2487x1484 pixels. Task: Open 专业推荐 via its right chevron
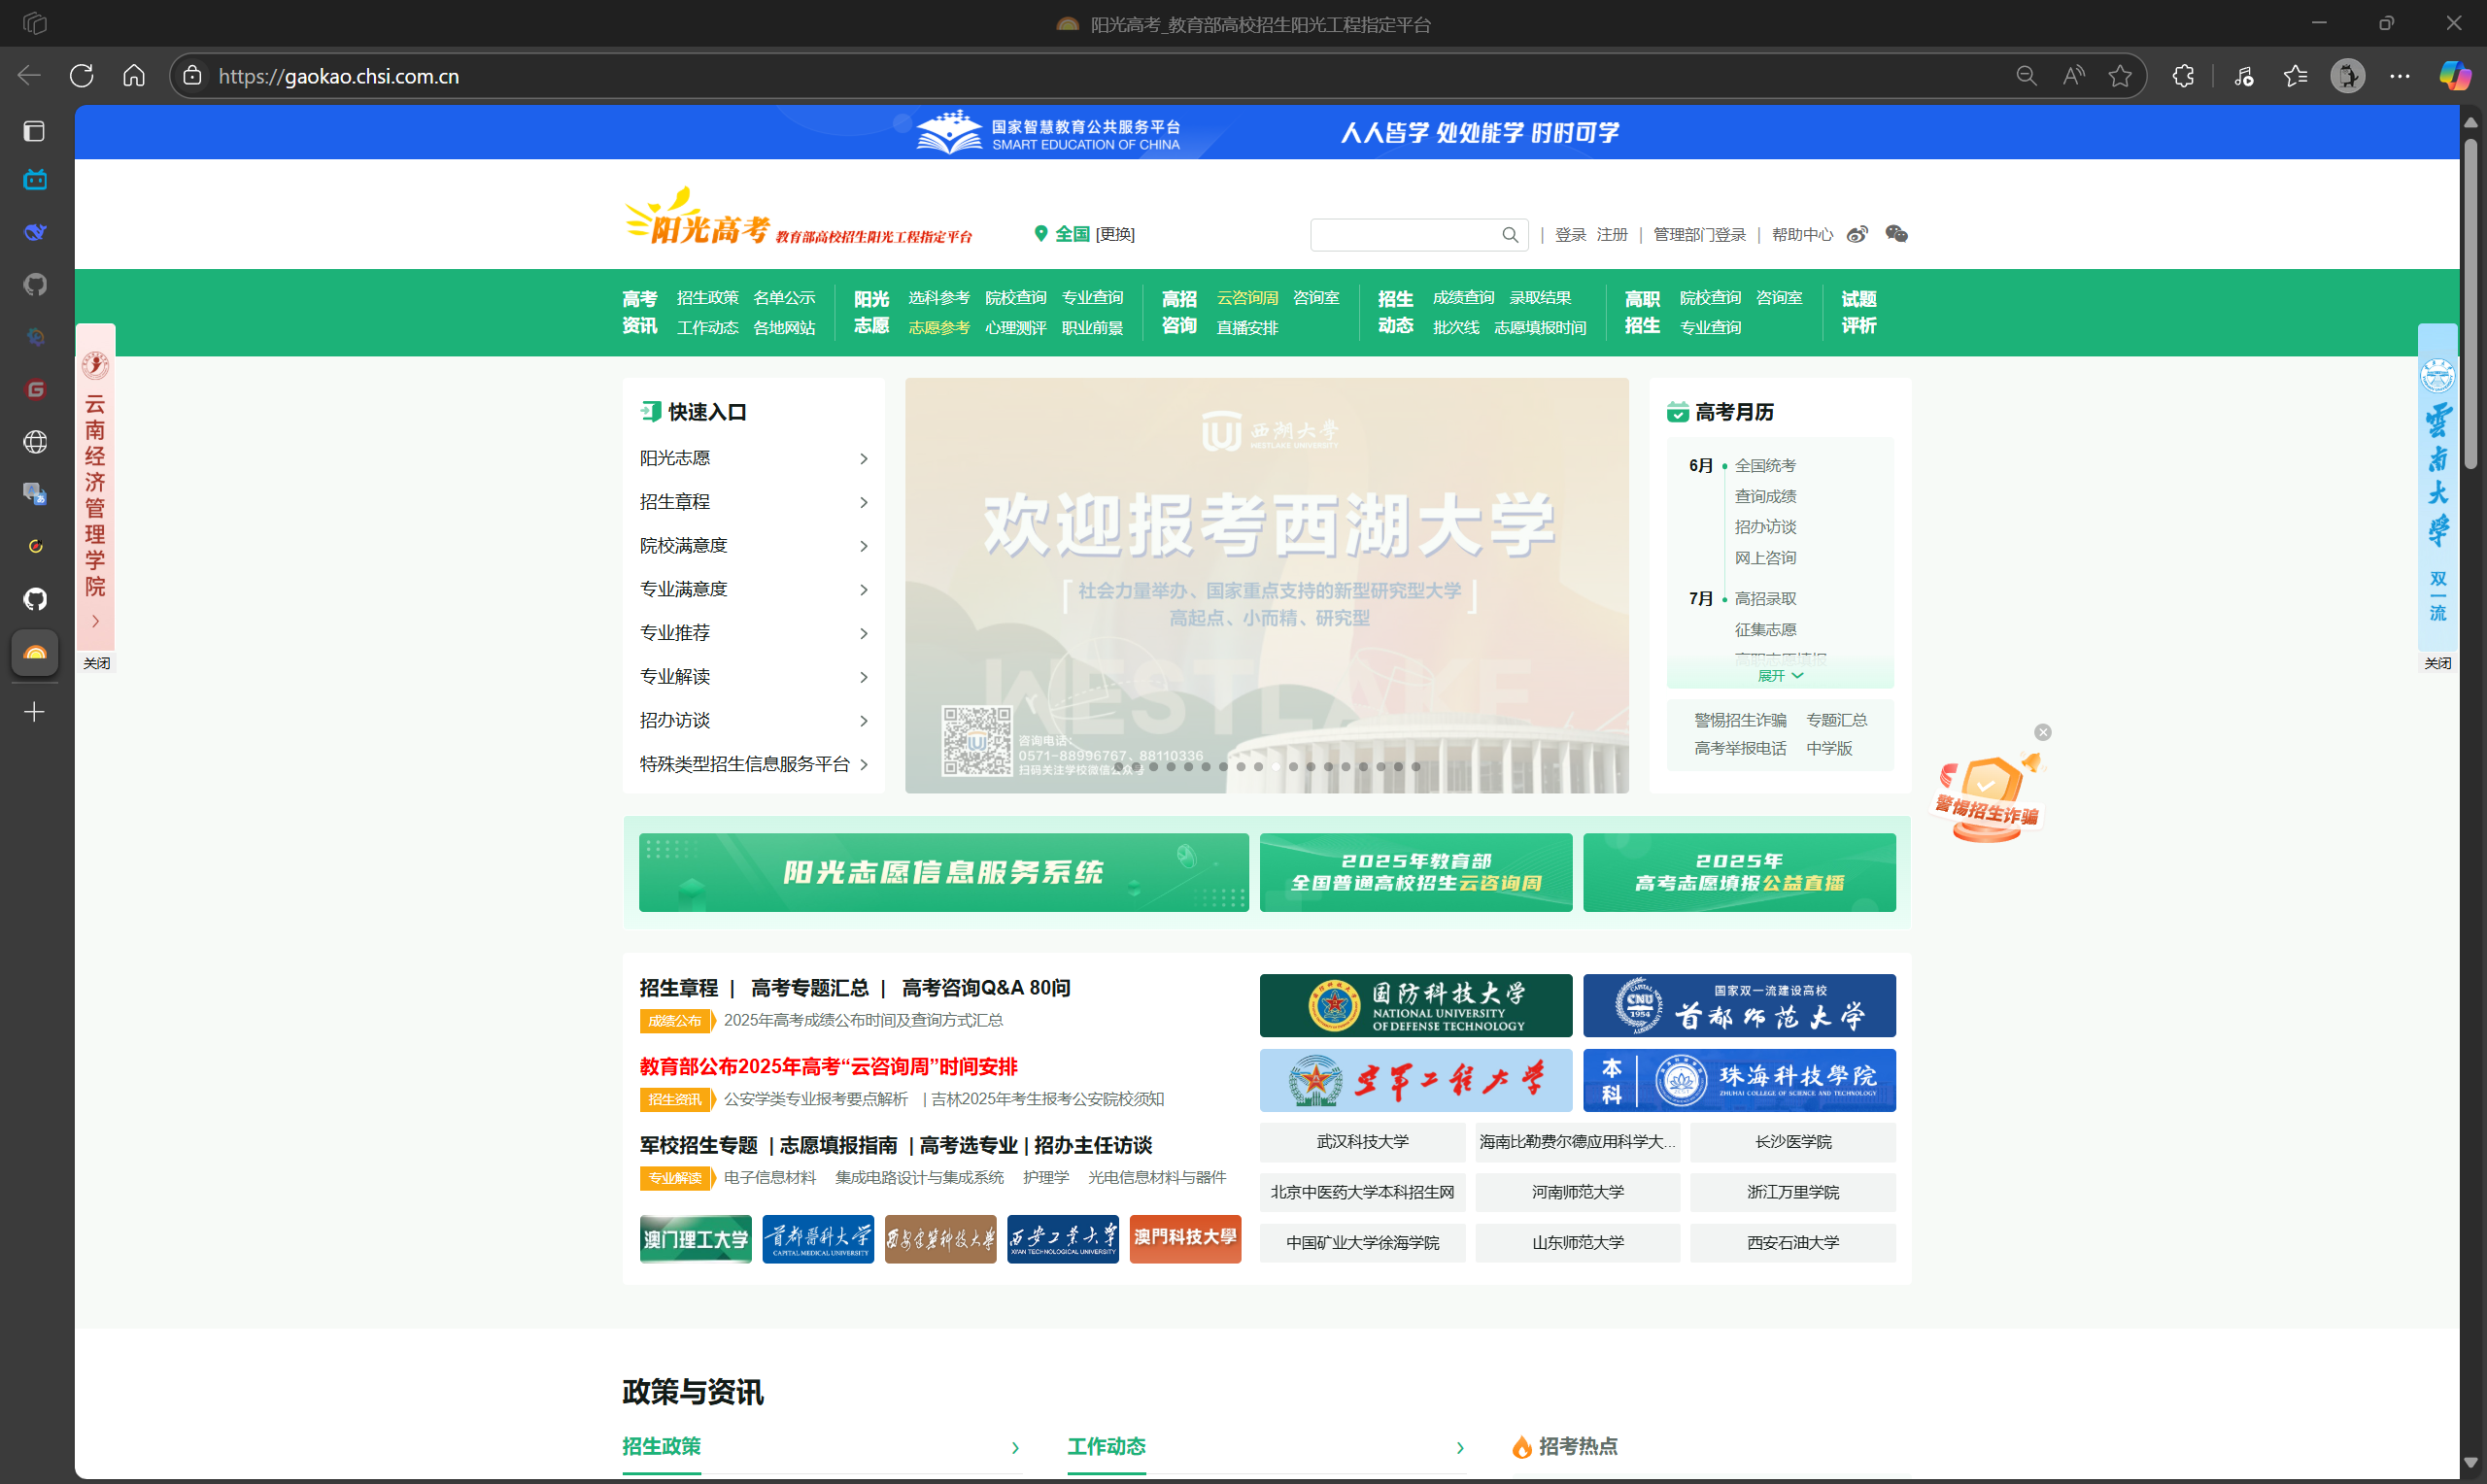pos(862,633)
